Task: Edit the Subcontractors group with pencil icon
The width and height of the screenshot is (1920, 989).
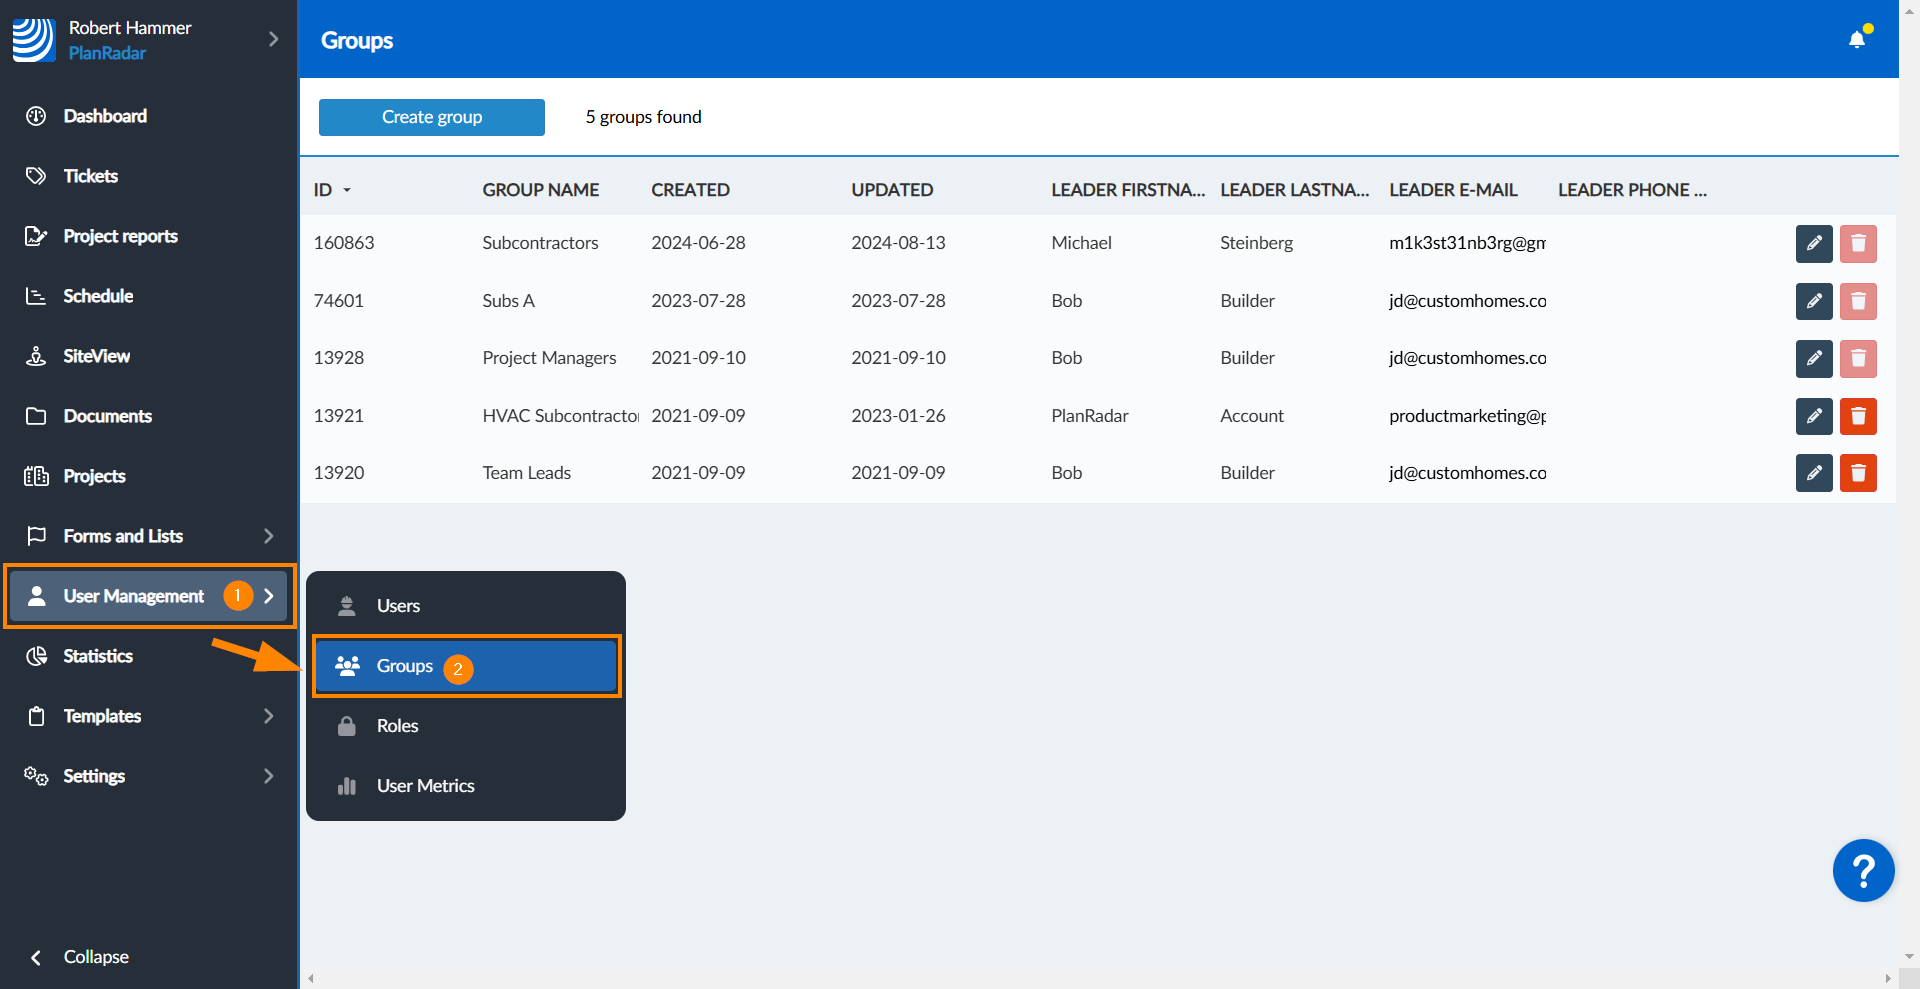Action: pos(1814,244)
